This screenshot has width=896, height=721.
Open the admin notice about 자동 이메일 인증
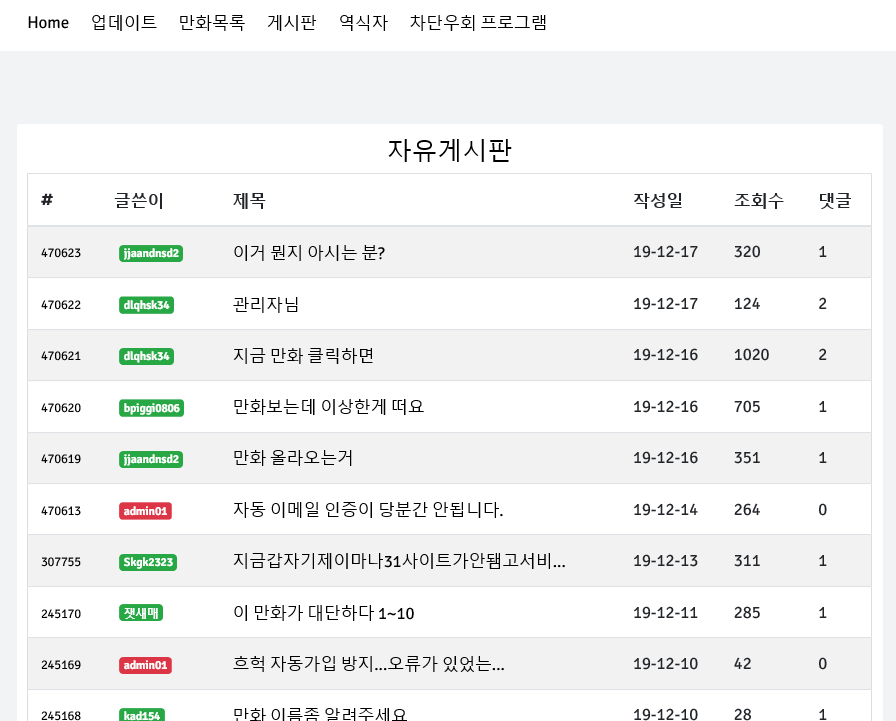click(368, 510)
